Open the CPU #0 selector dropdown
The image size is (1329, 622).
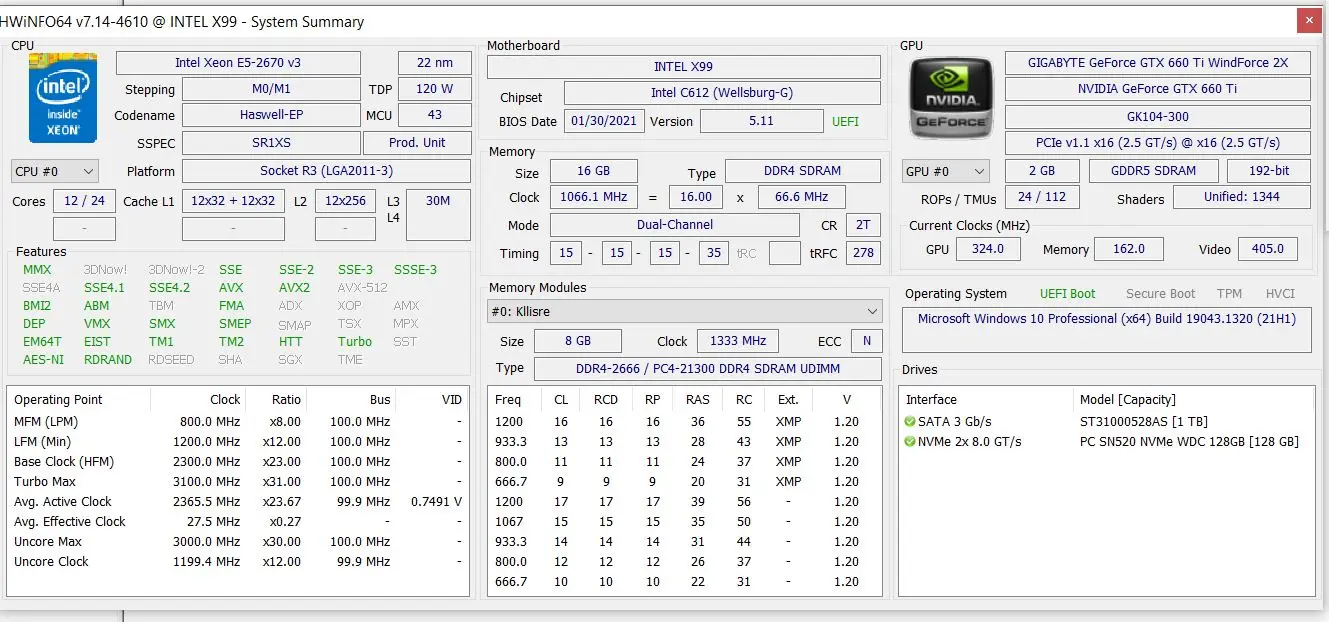pos(55,171)
